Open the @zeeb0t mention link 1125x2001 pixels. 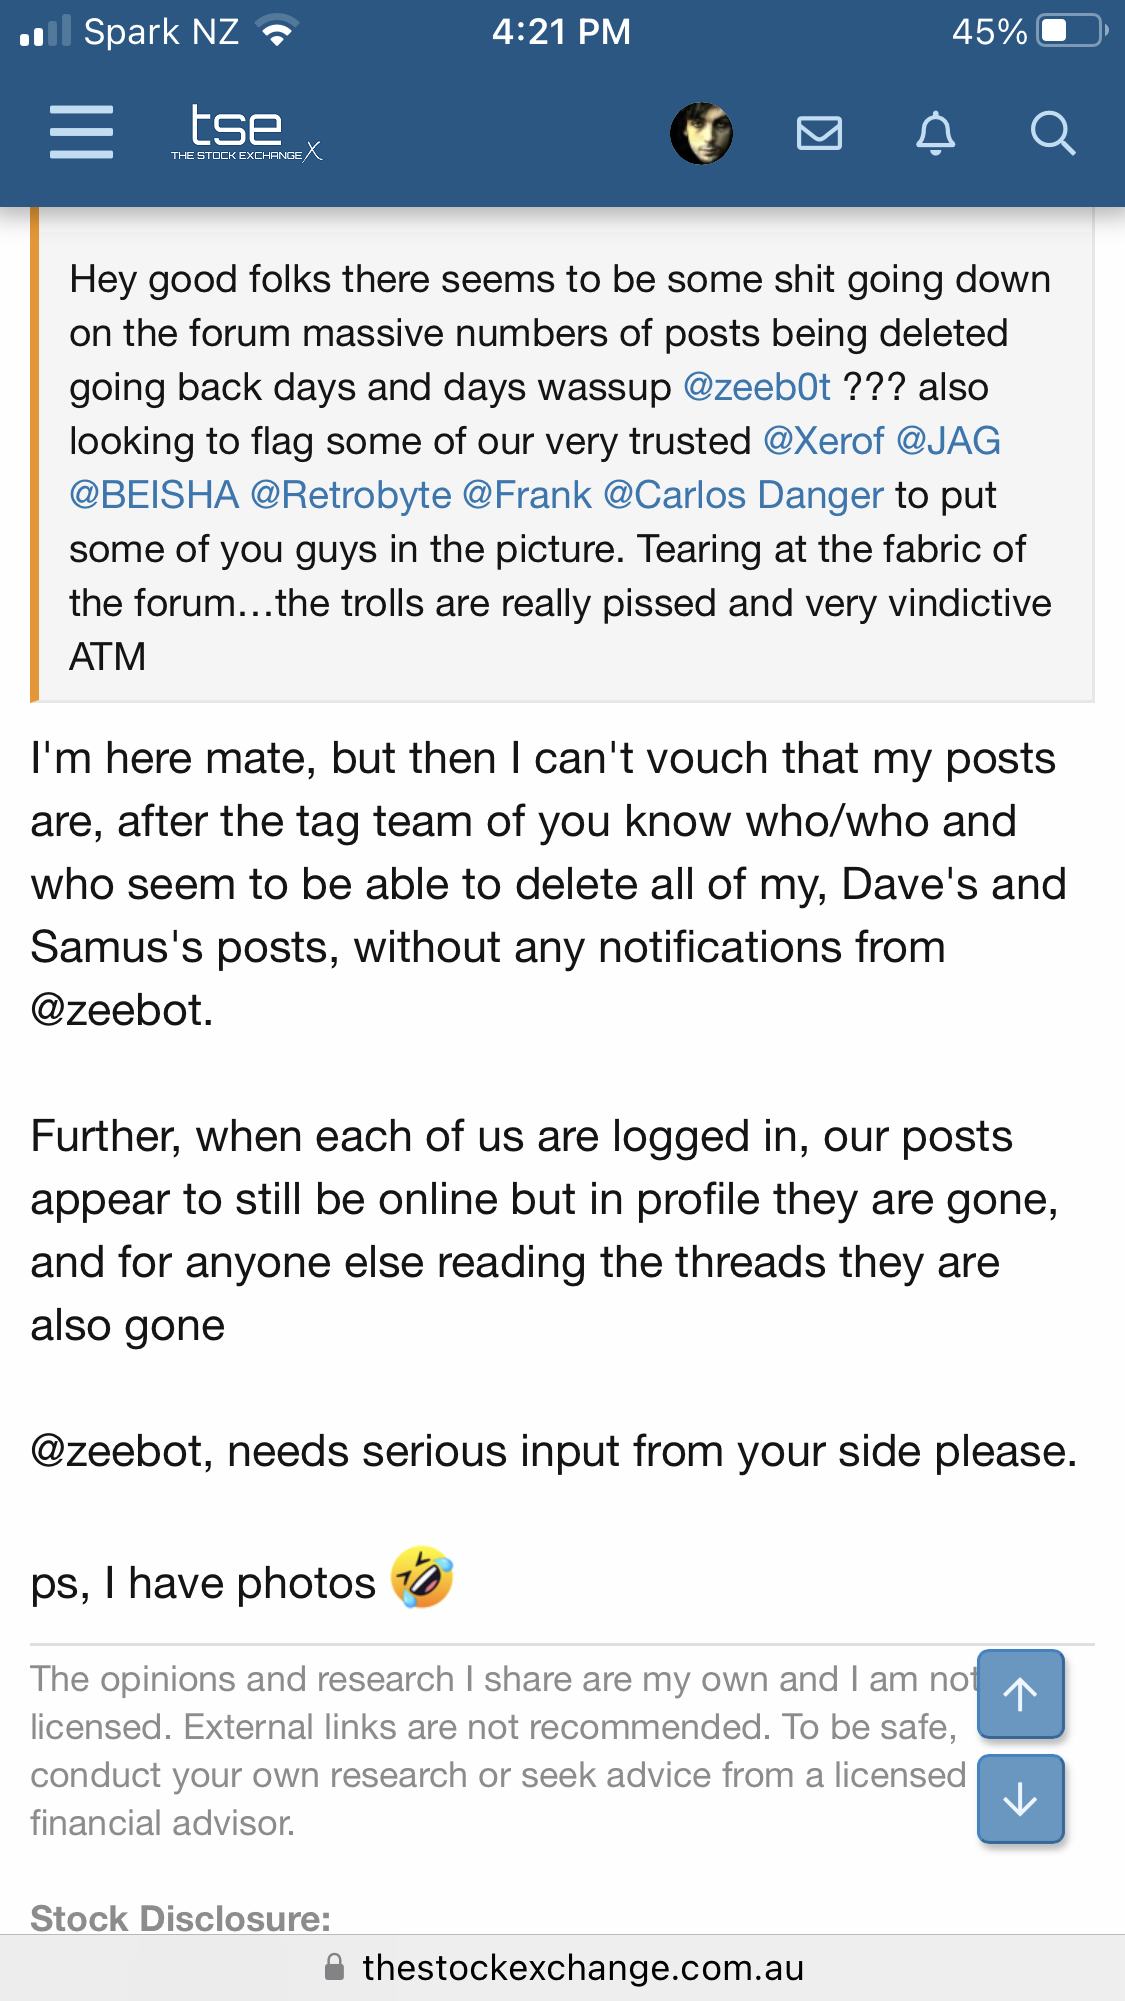[x=757, y=387]
